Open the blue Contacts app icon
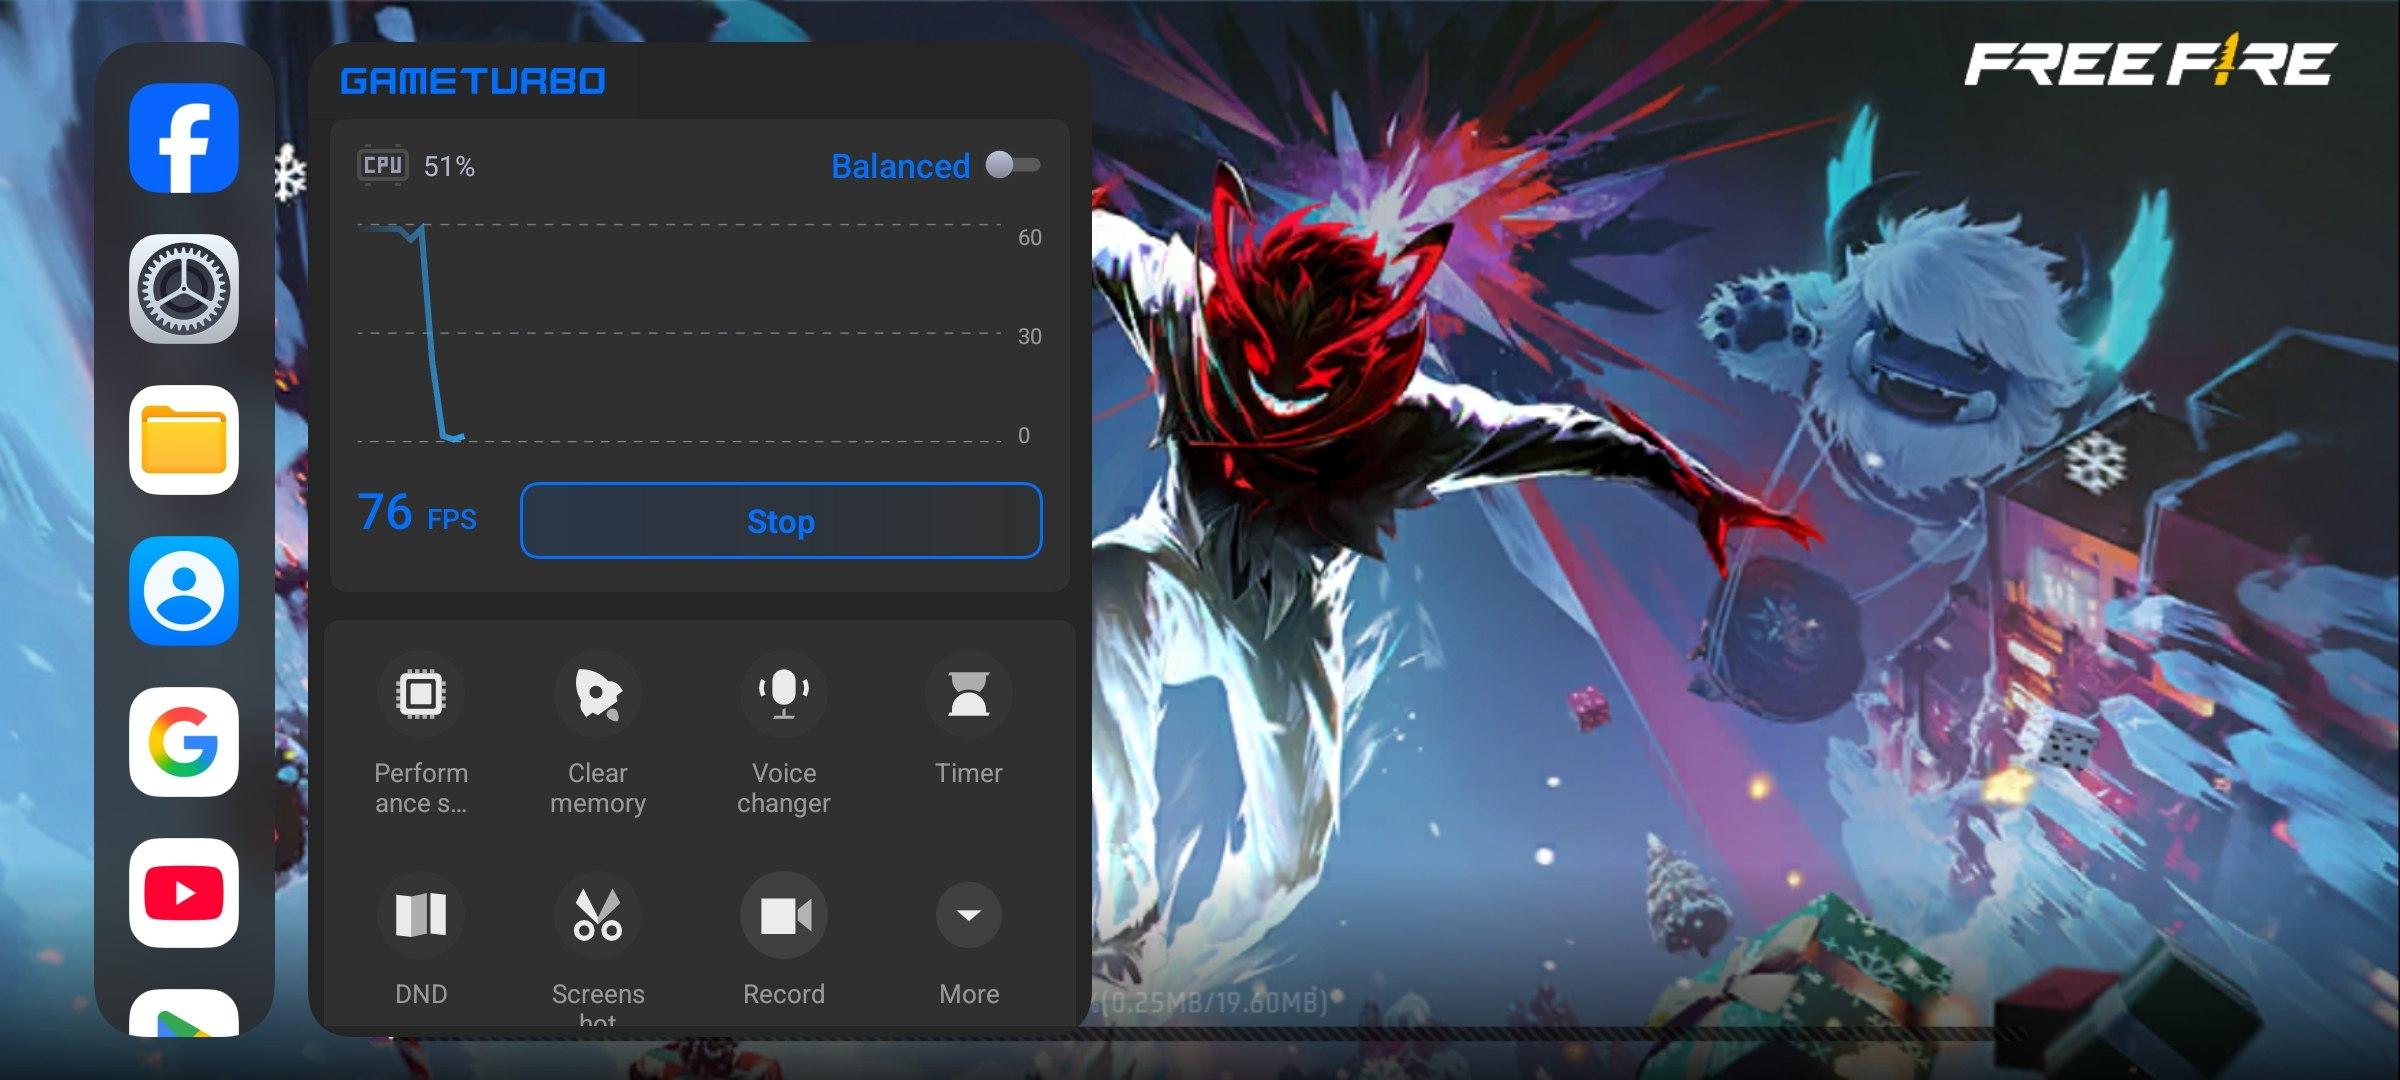Image resolution: width=2400 pixels, height=1080 pixels. (183, 591)
